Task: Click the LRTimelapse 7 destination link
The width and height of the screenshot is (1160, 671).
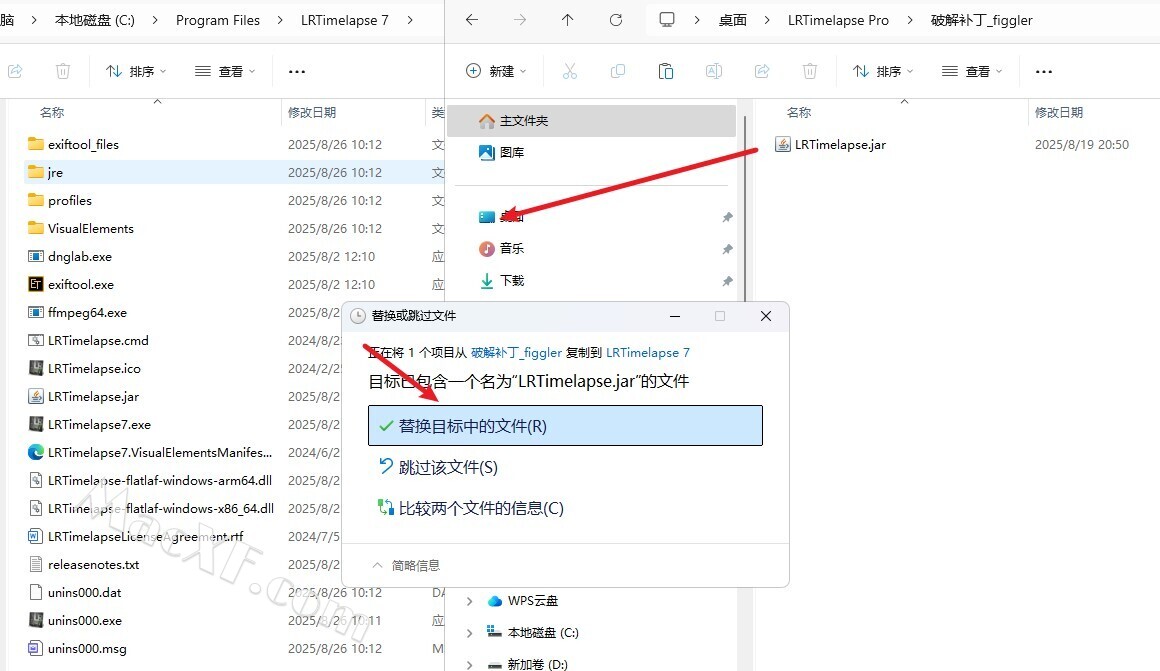Action: (x=647, y=352)
